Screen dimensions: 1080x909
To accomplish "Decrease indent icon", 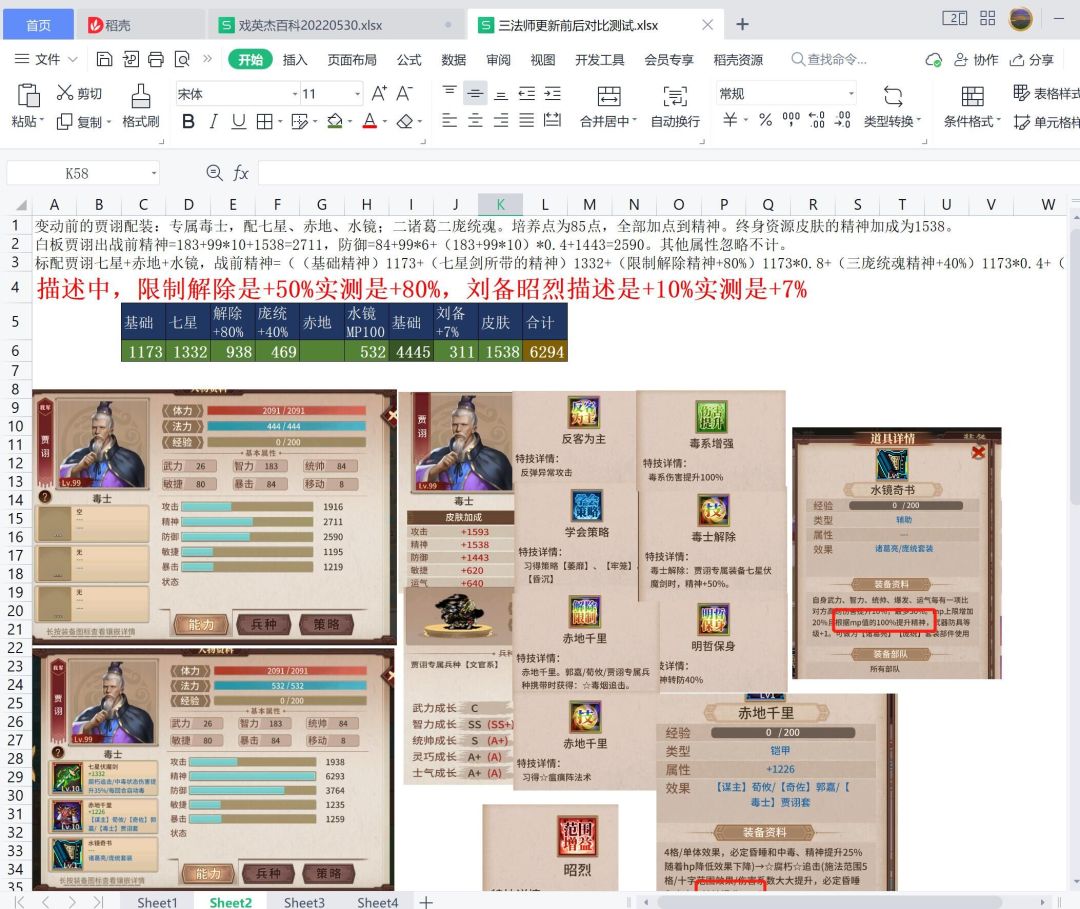I will 527,93.
